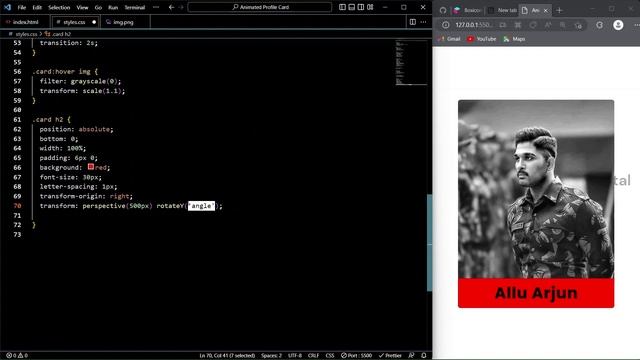Change encoding via UTF-8 status item
This screenshot has height=360, width=640.
295,356
